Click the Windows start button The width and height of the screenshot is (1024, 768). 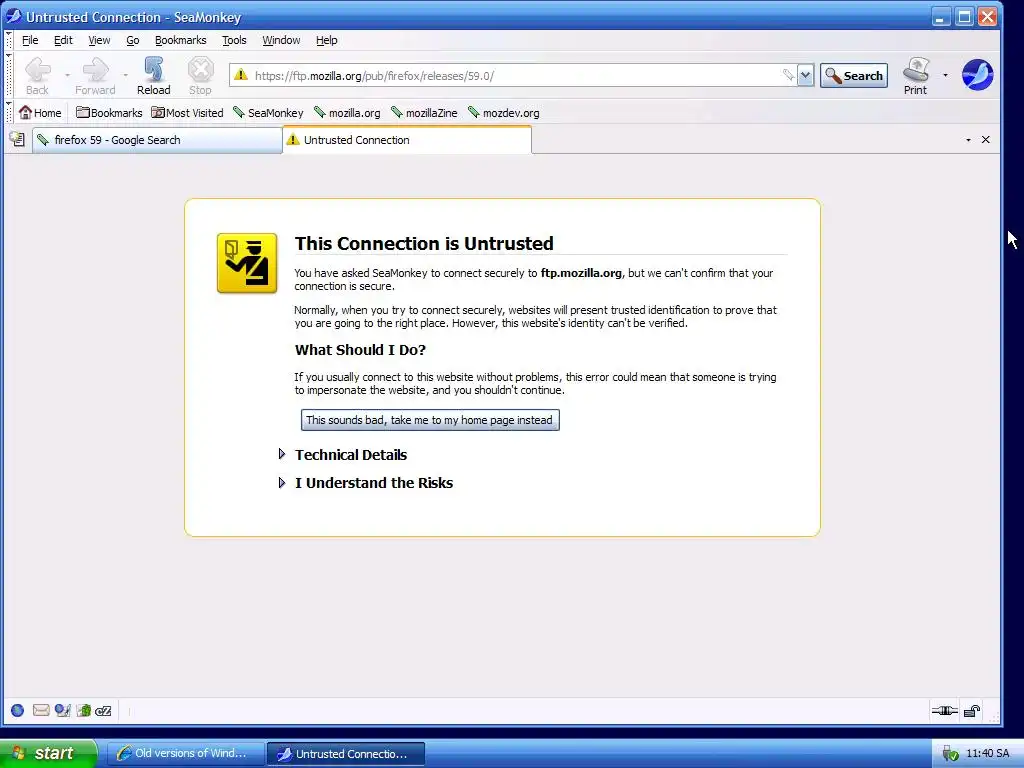click(x=48, y=753)
